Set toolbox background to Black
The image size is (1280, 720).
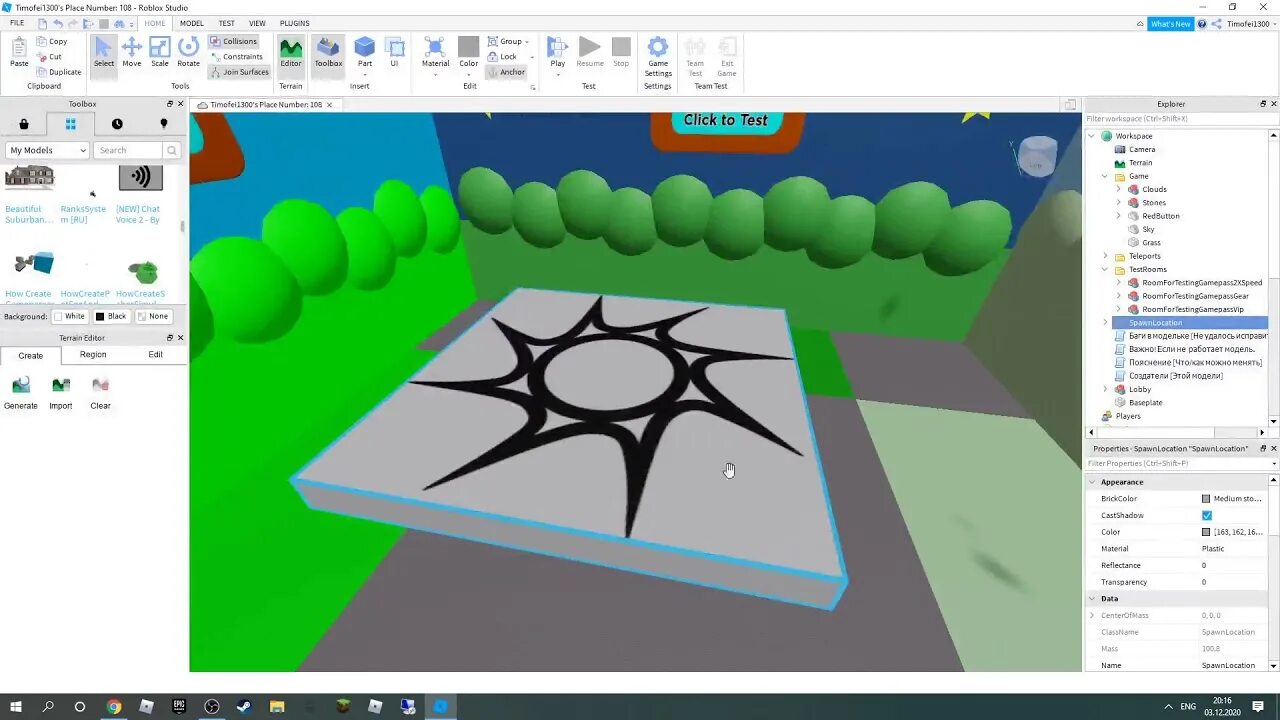pos(111,316)
